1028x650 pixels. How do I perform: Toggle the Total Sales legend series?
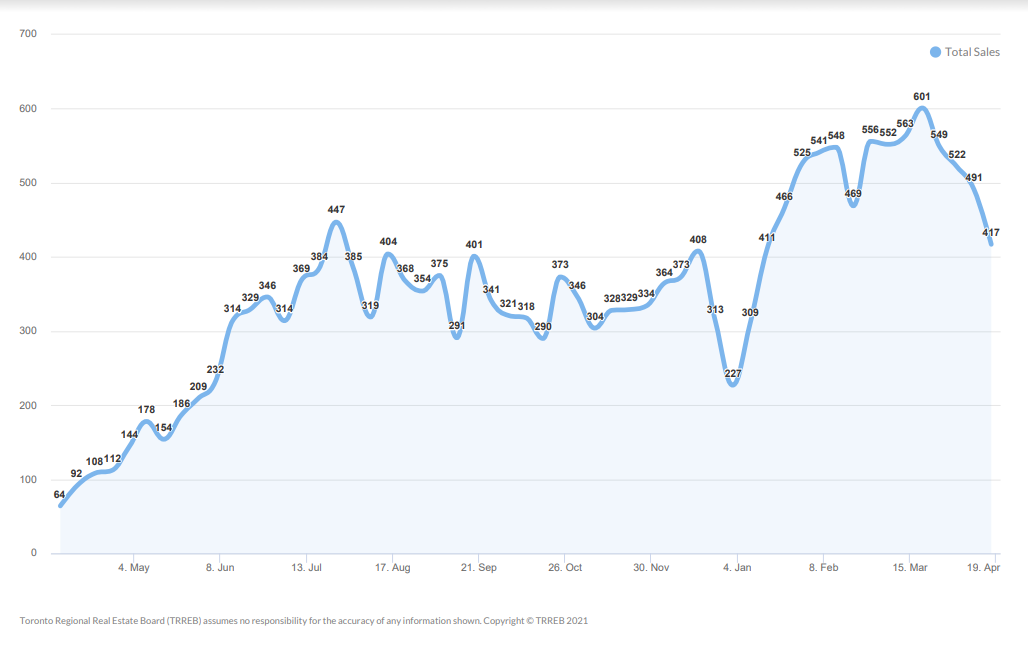(965, 52)
